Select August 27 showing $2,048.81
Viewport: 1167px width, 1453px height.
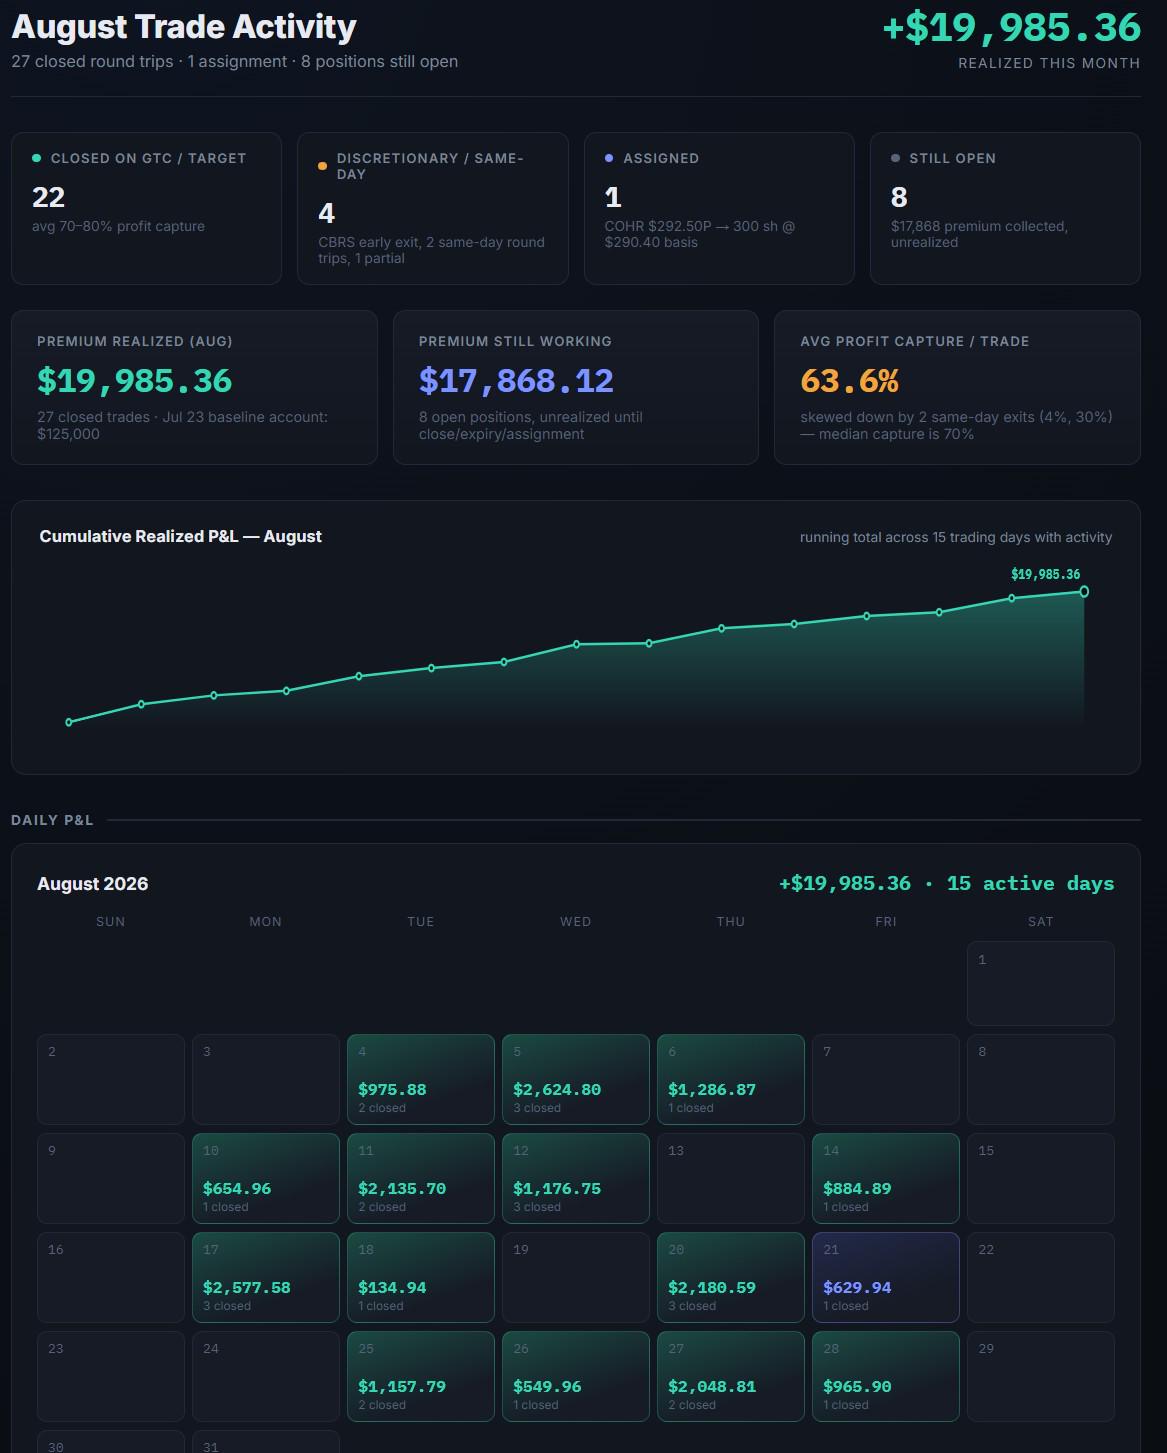(731, 1376)
